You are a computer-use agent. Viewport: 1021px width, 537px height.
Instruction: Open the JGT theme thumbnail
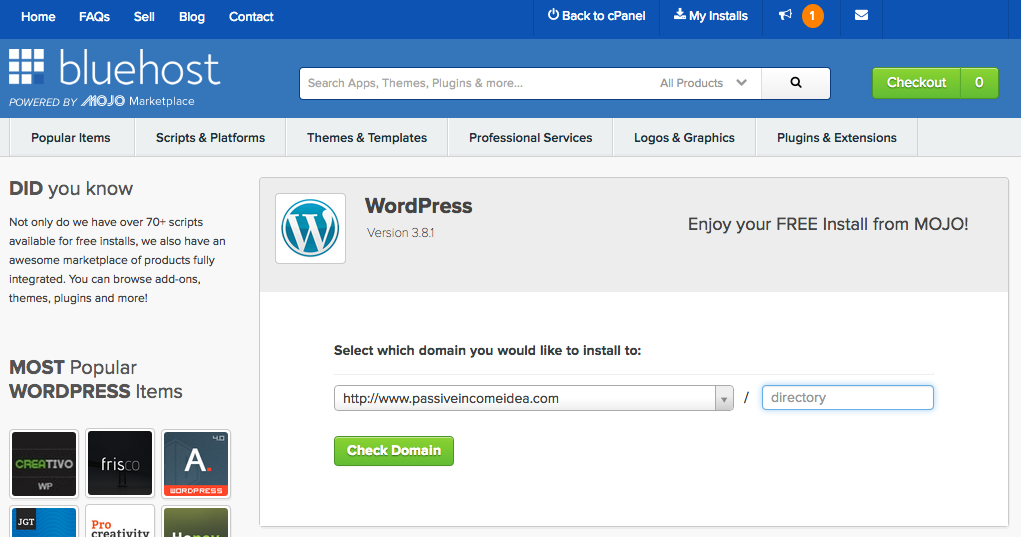(x=44, y=521)
